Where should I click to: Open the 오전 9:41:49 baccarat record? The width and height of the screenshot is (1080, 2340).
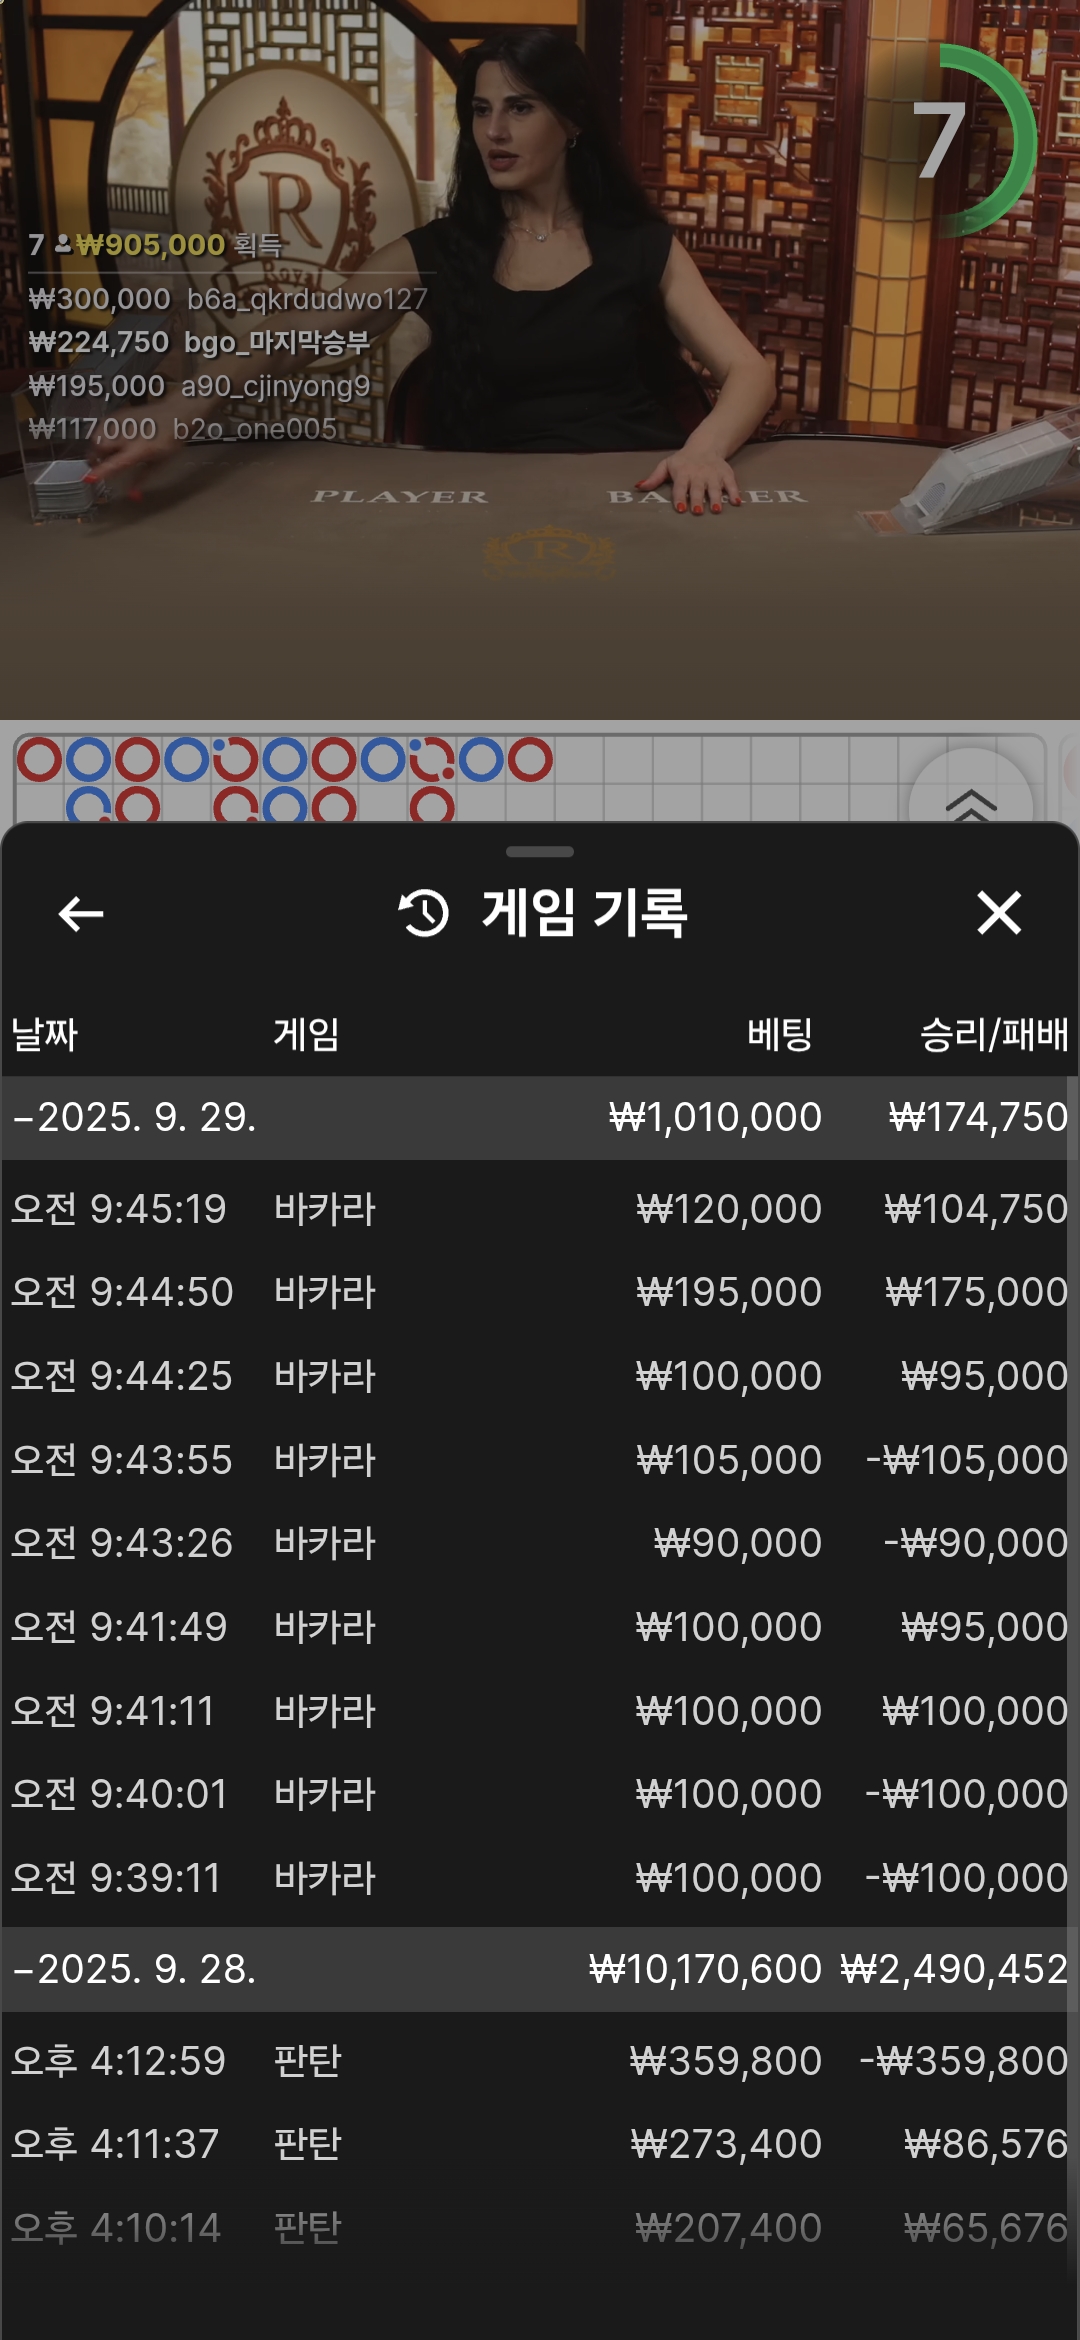pos(540,1627)
